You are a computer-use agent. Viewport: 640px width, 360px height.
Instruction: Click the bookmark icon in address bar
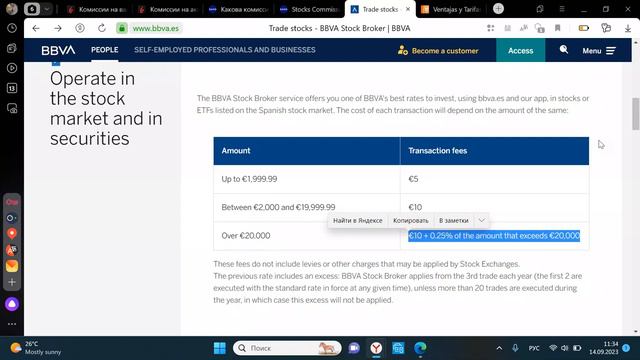point(558,28)
